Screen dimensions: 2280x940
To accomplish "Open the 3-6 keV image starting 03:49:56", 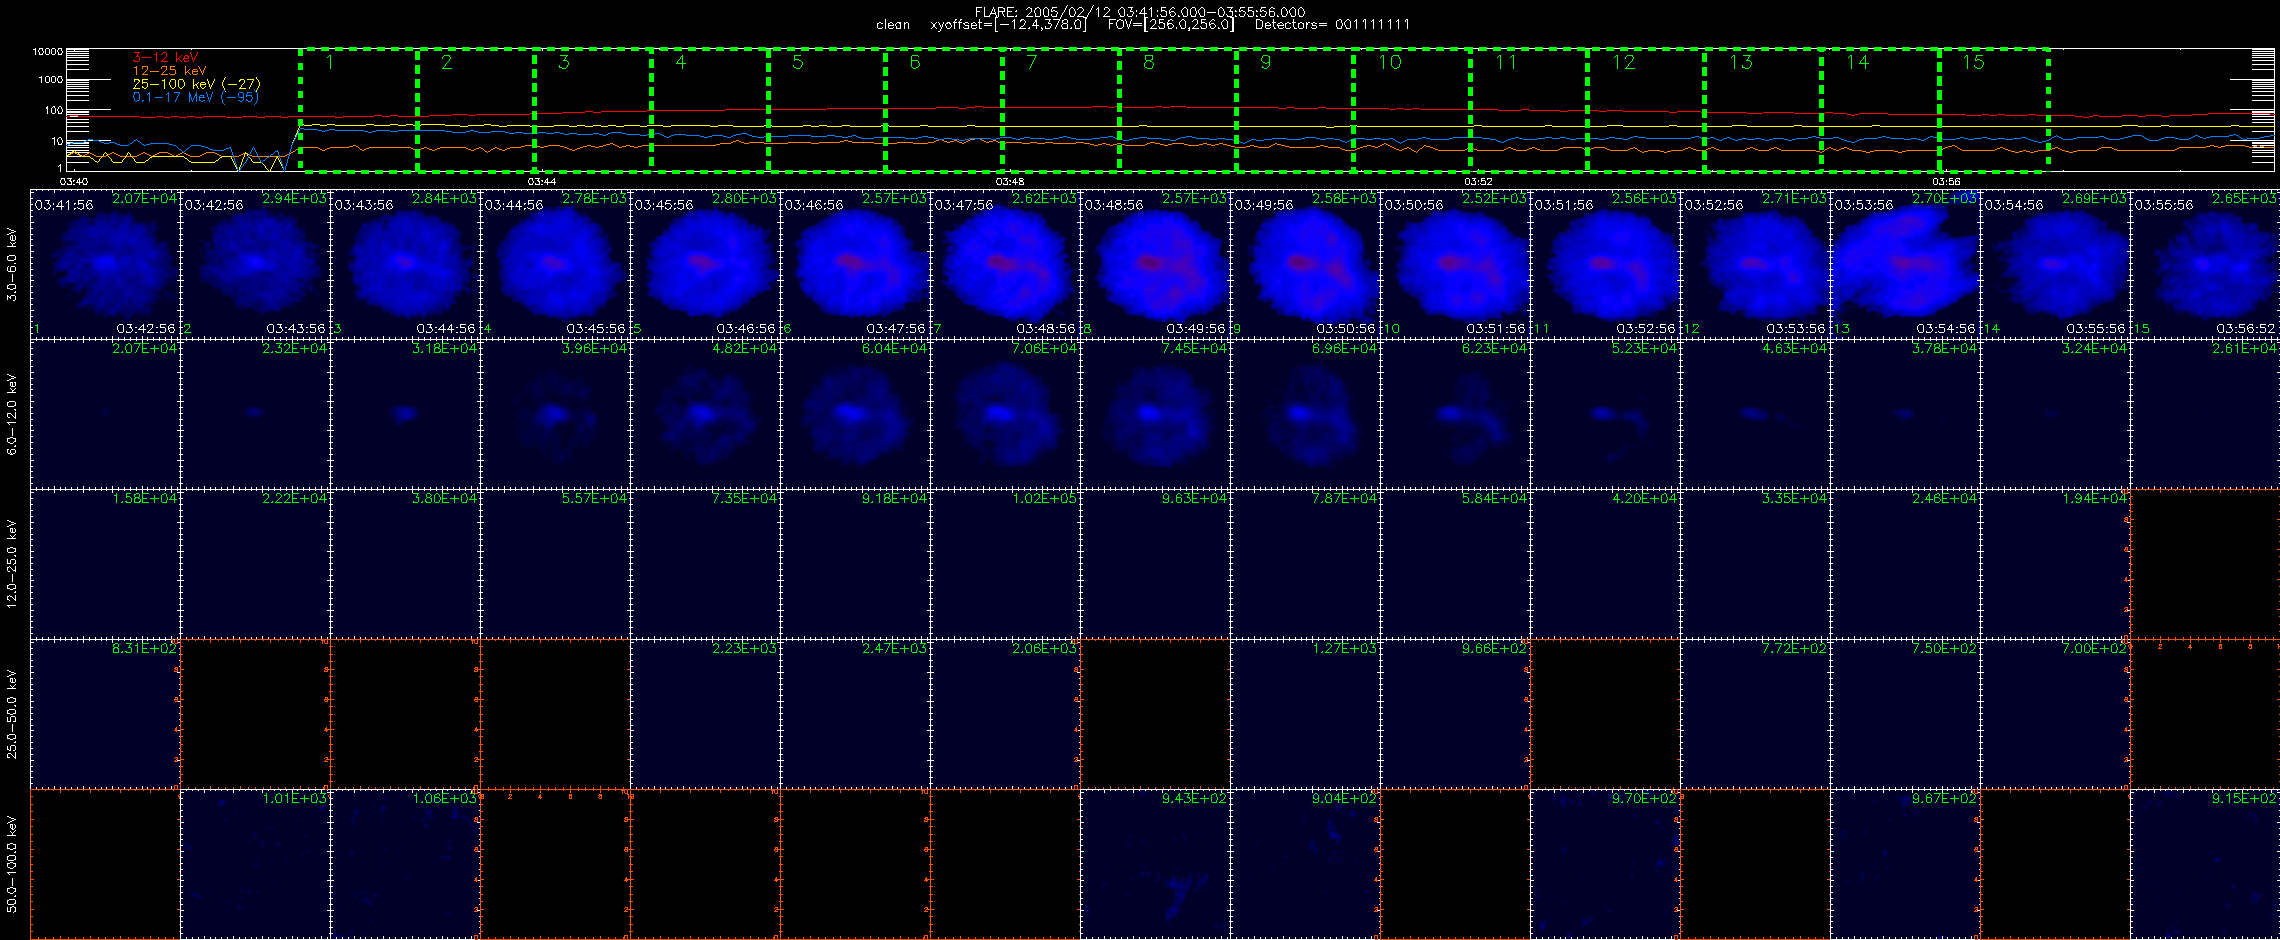I will [x=1305, y=263].
